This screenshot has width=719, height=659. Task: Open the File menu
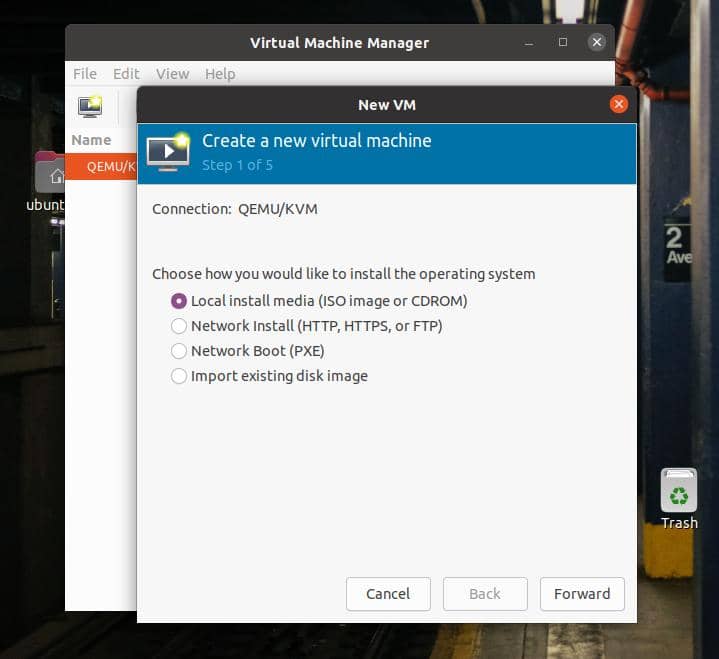pyautogui.click(x=85, y=74)
